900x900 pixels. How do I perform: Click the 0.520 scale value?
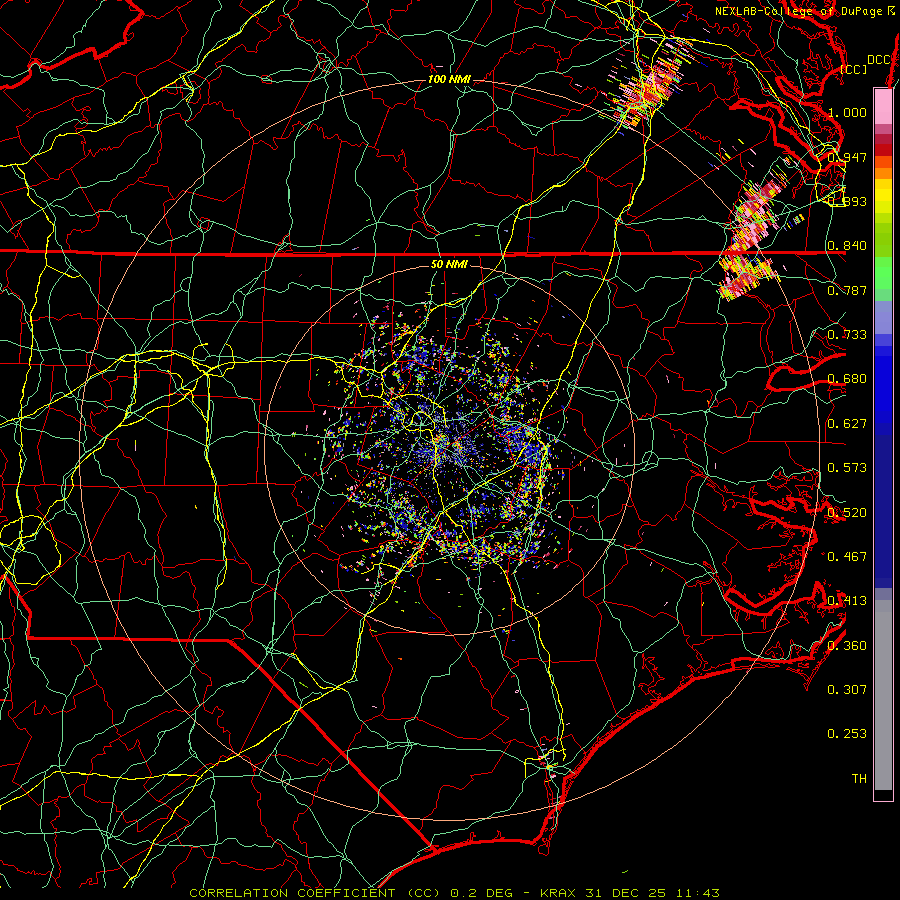[847, 513]
